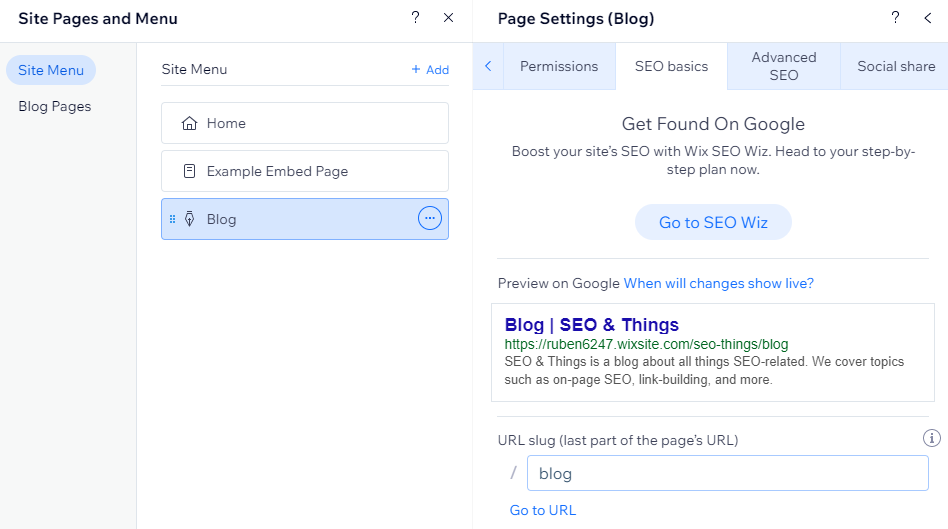
Task: Click the Example Embed Page document icon
Action: 189,171
